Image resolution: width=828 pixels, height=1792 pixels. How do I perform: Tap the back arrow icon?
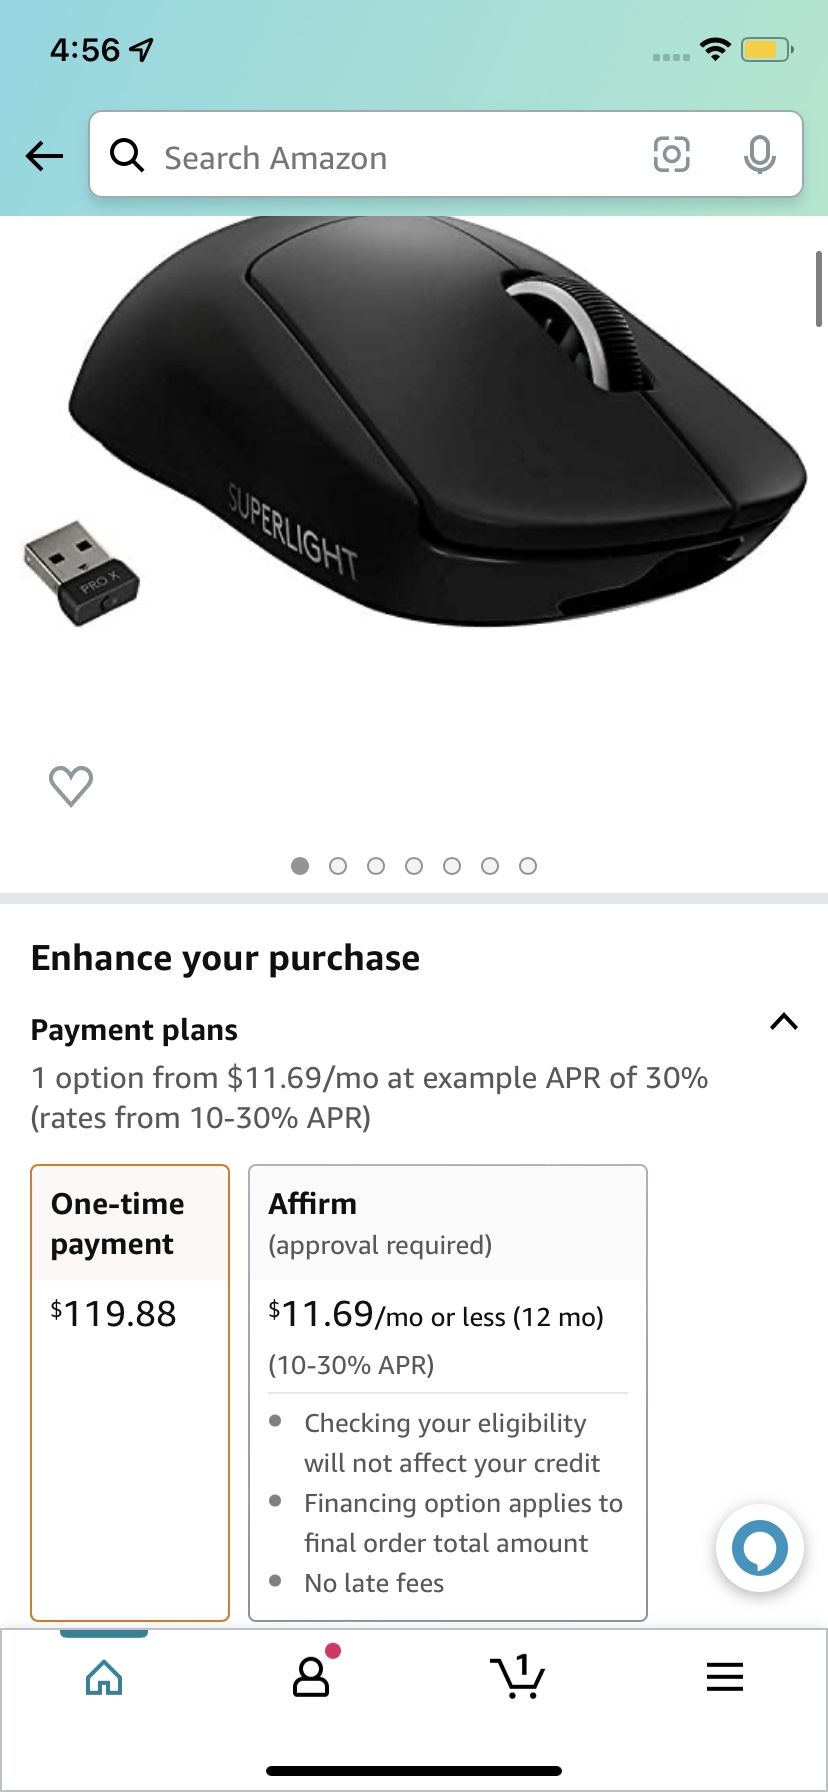point(44,155)
